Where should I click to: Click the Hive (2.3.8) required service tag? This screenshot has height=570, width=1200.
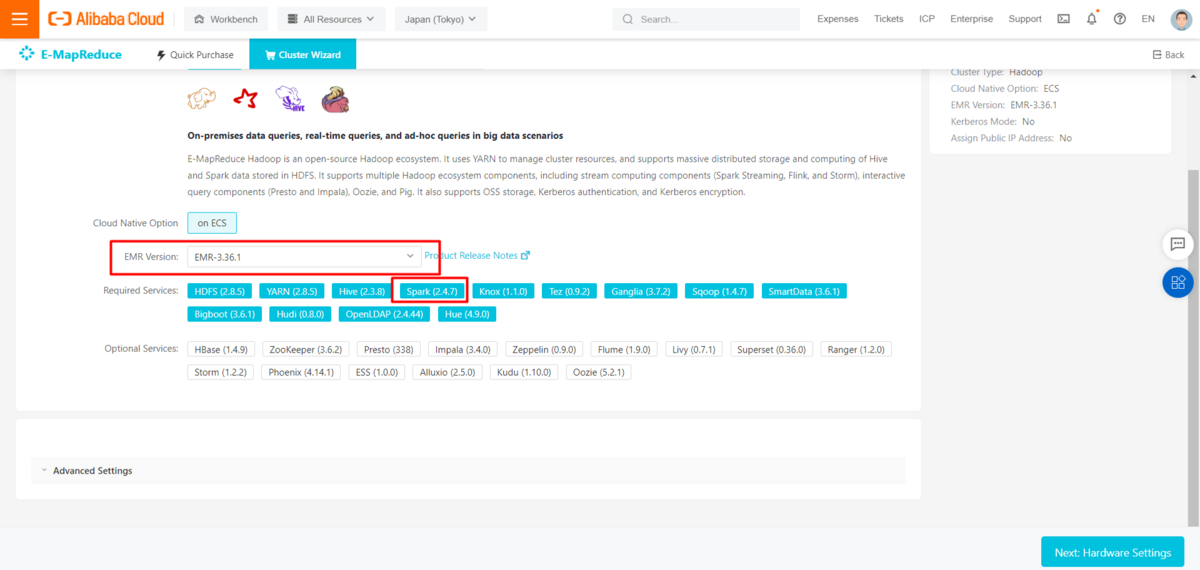pyautogui.click(x=361, y=291)
